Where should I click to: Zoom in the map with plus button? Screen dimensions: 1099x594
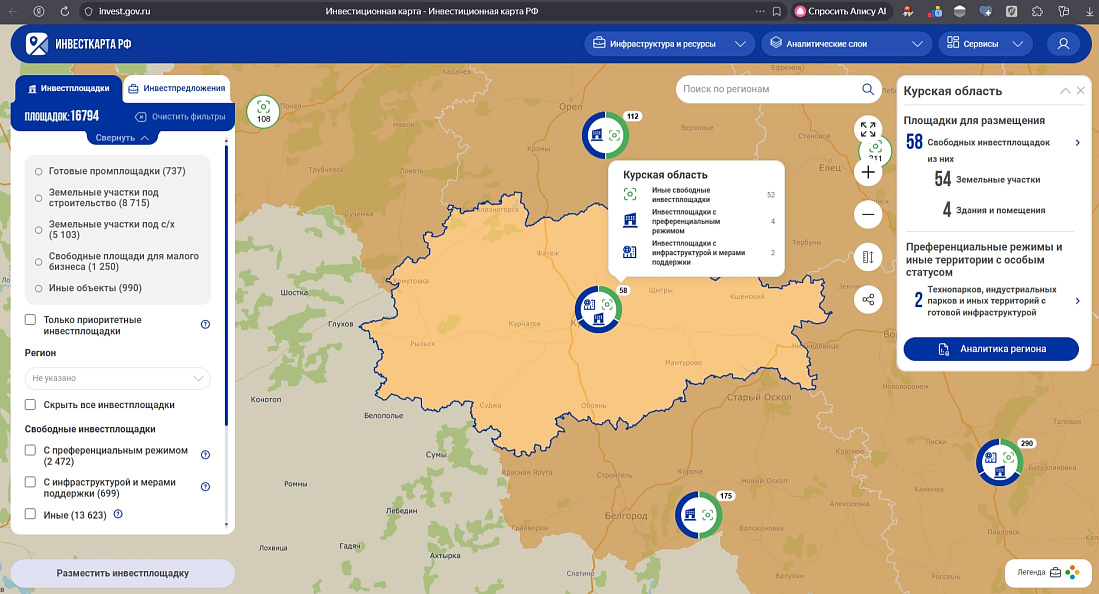coord(868,172)
